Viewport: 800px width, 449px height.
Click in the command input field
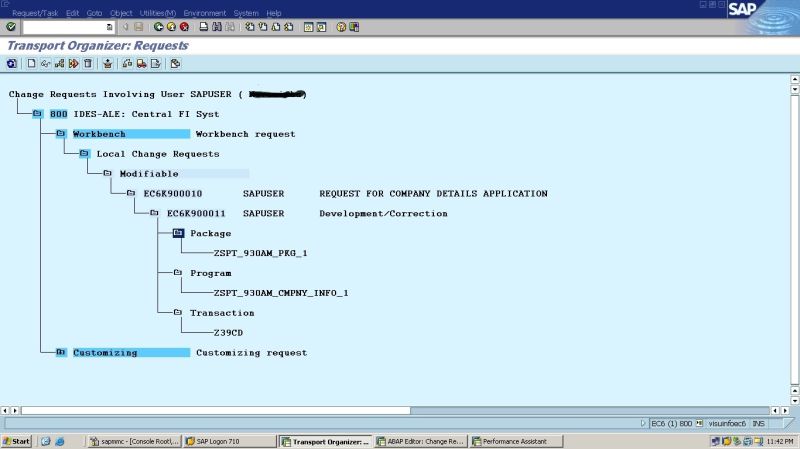(x=64, y=27)
